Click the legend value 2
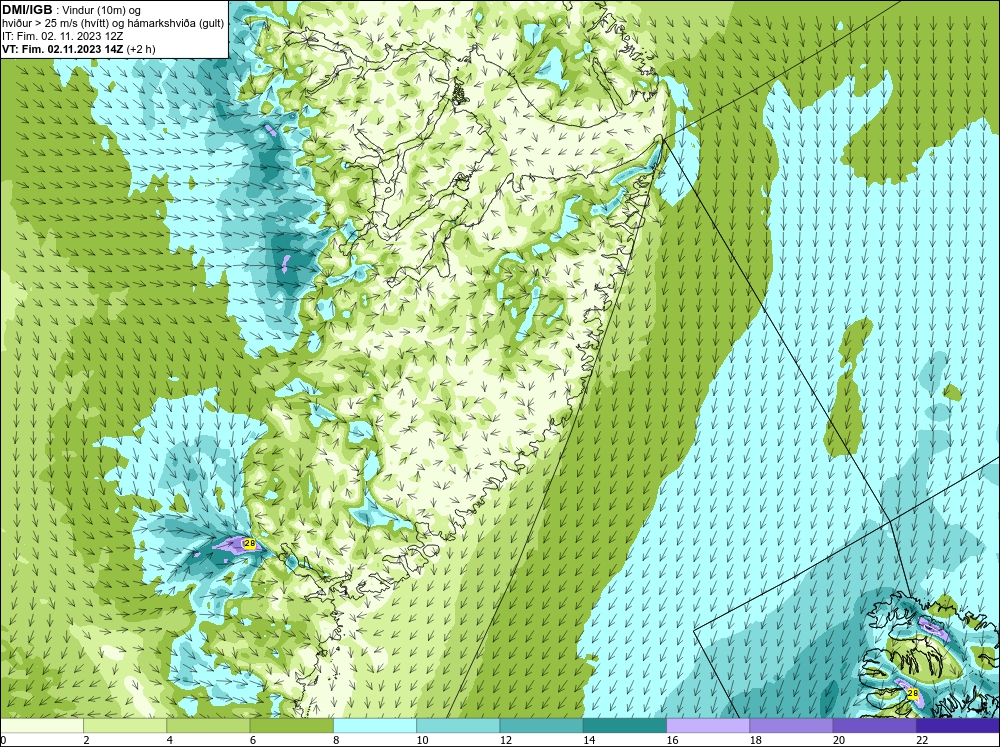Screen dimensions: 1000x747 (86, 740)
